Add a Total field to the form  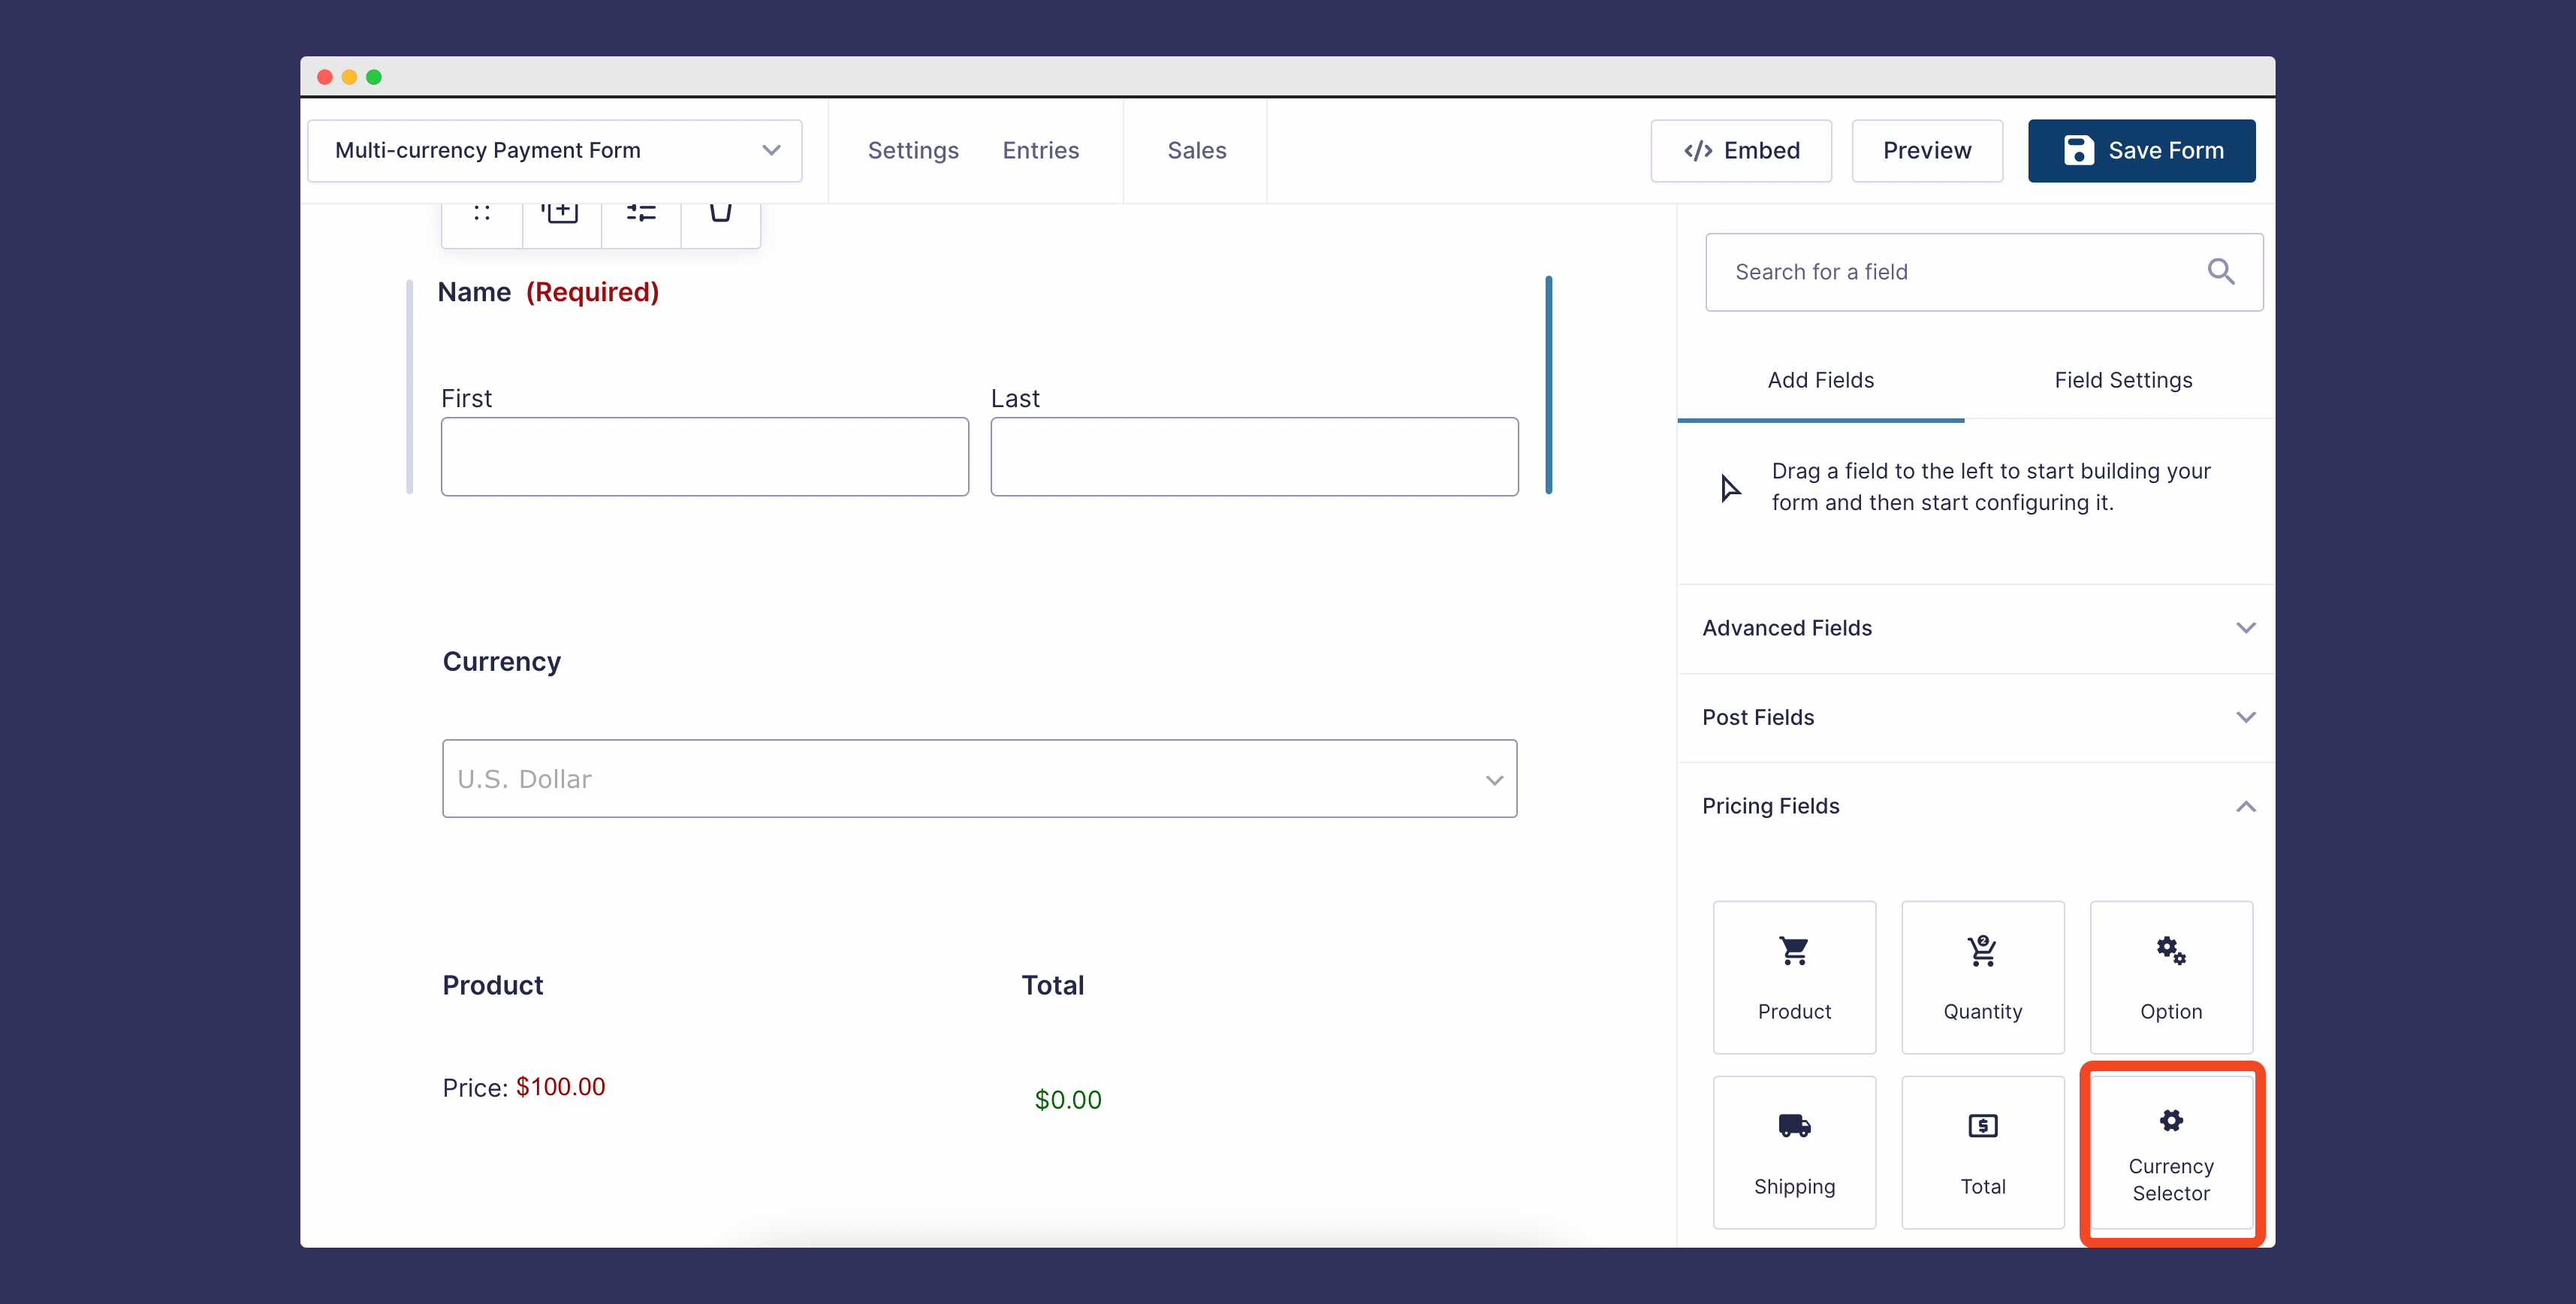(1982, 1152)
